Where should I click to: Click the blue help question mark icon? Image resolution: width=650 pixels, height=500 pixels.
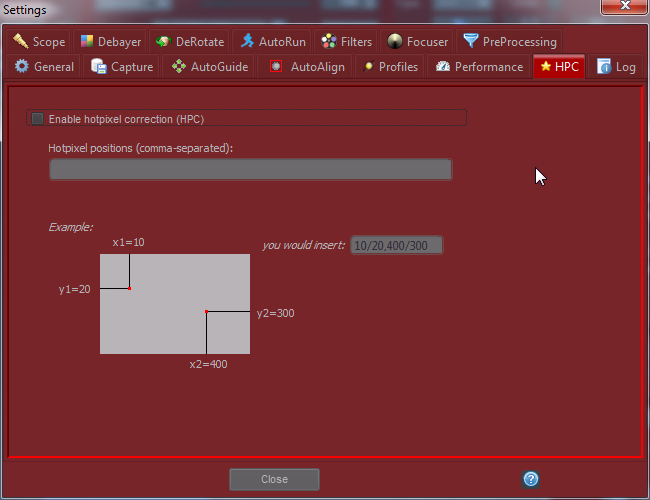pyautogui.click(x=531, y=479)
